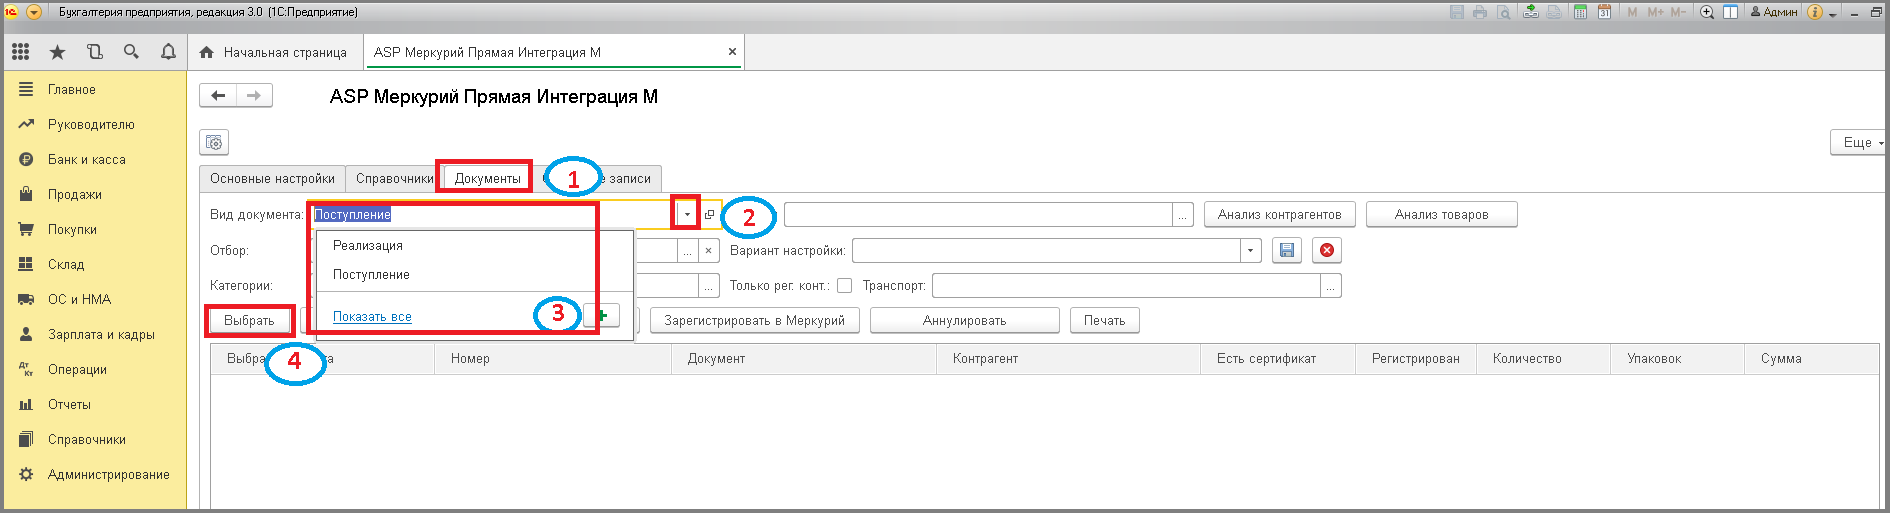Open the functions menu grid icon
This screenshot has width=1890, height=513.
pyautogui.click(x=20, y=51)
